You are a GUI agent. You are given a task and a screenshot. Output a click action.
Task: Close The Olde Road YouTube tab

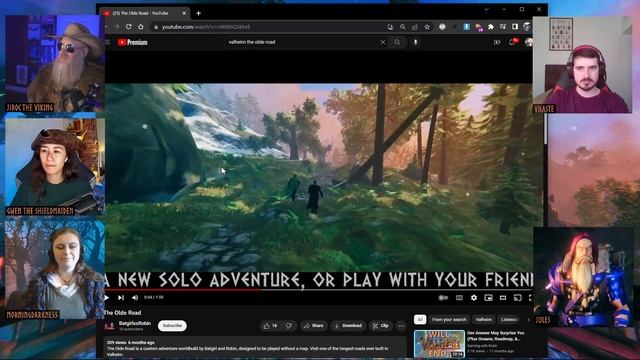tap(184, 13)
